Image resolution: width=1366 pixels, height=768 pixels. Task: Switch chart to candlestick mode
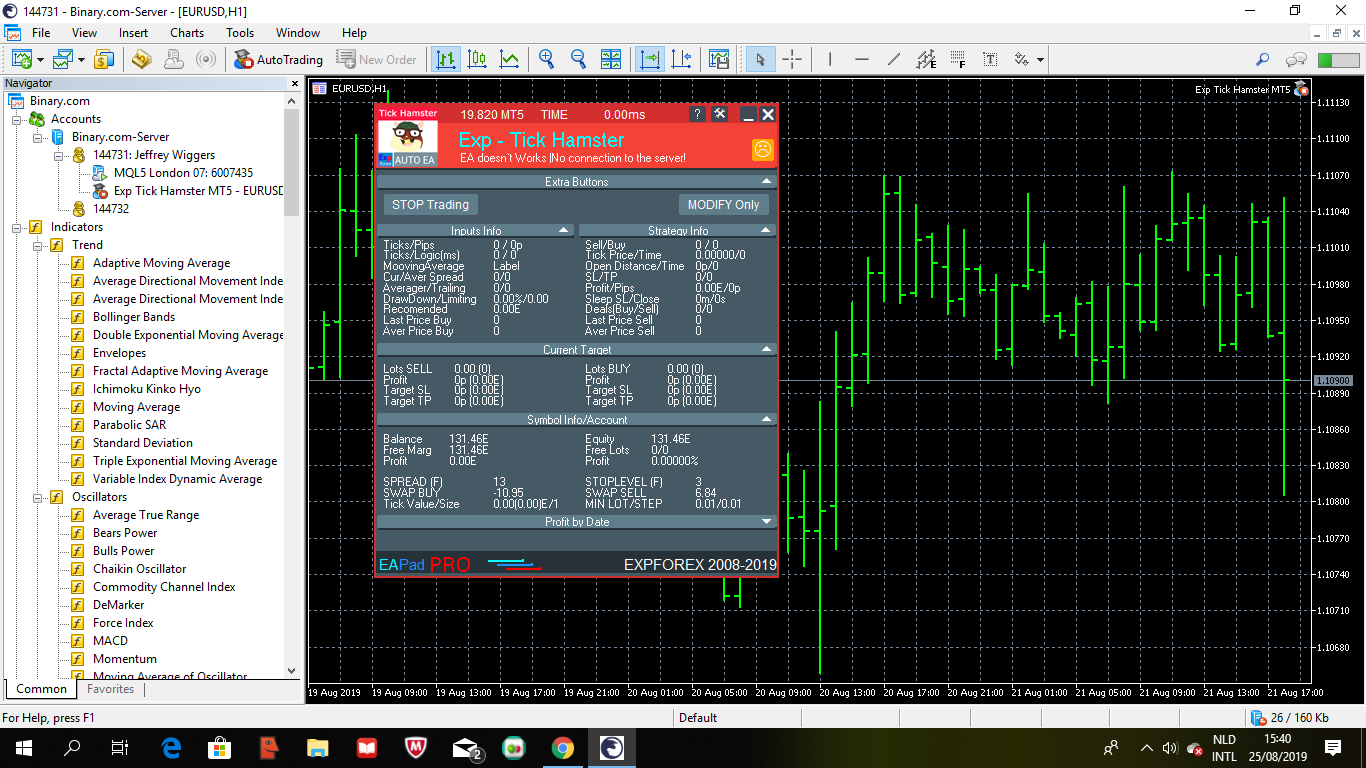(478, 59)
